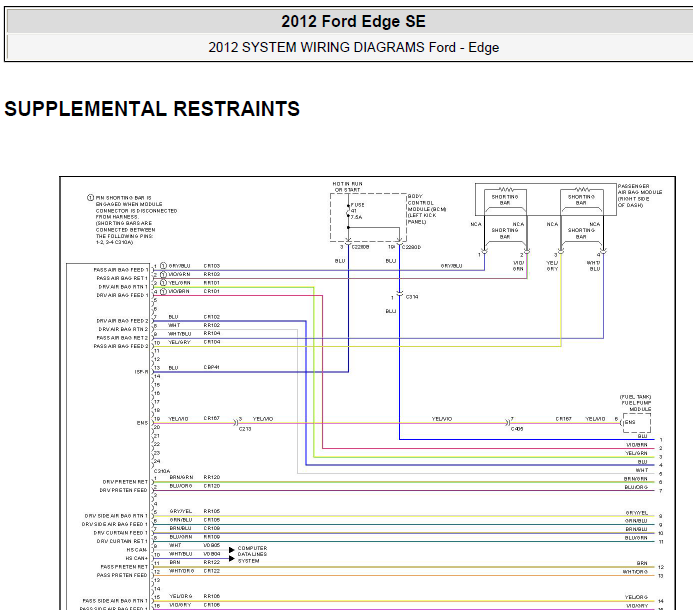Click circuit code 'CR120'
This screenshot has height=610, width=693.
[x=212, y=486]
